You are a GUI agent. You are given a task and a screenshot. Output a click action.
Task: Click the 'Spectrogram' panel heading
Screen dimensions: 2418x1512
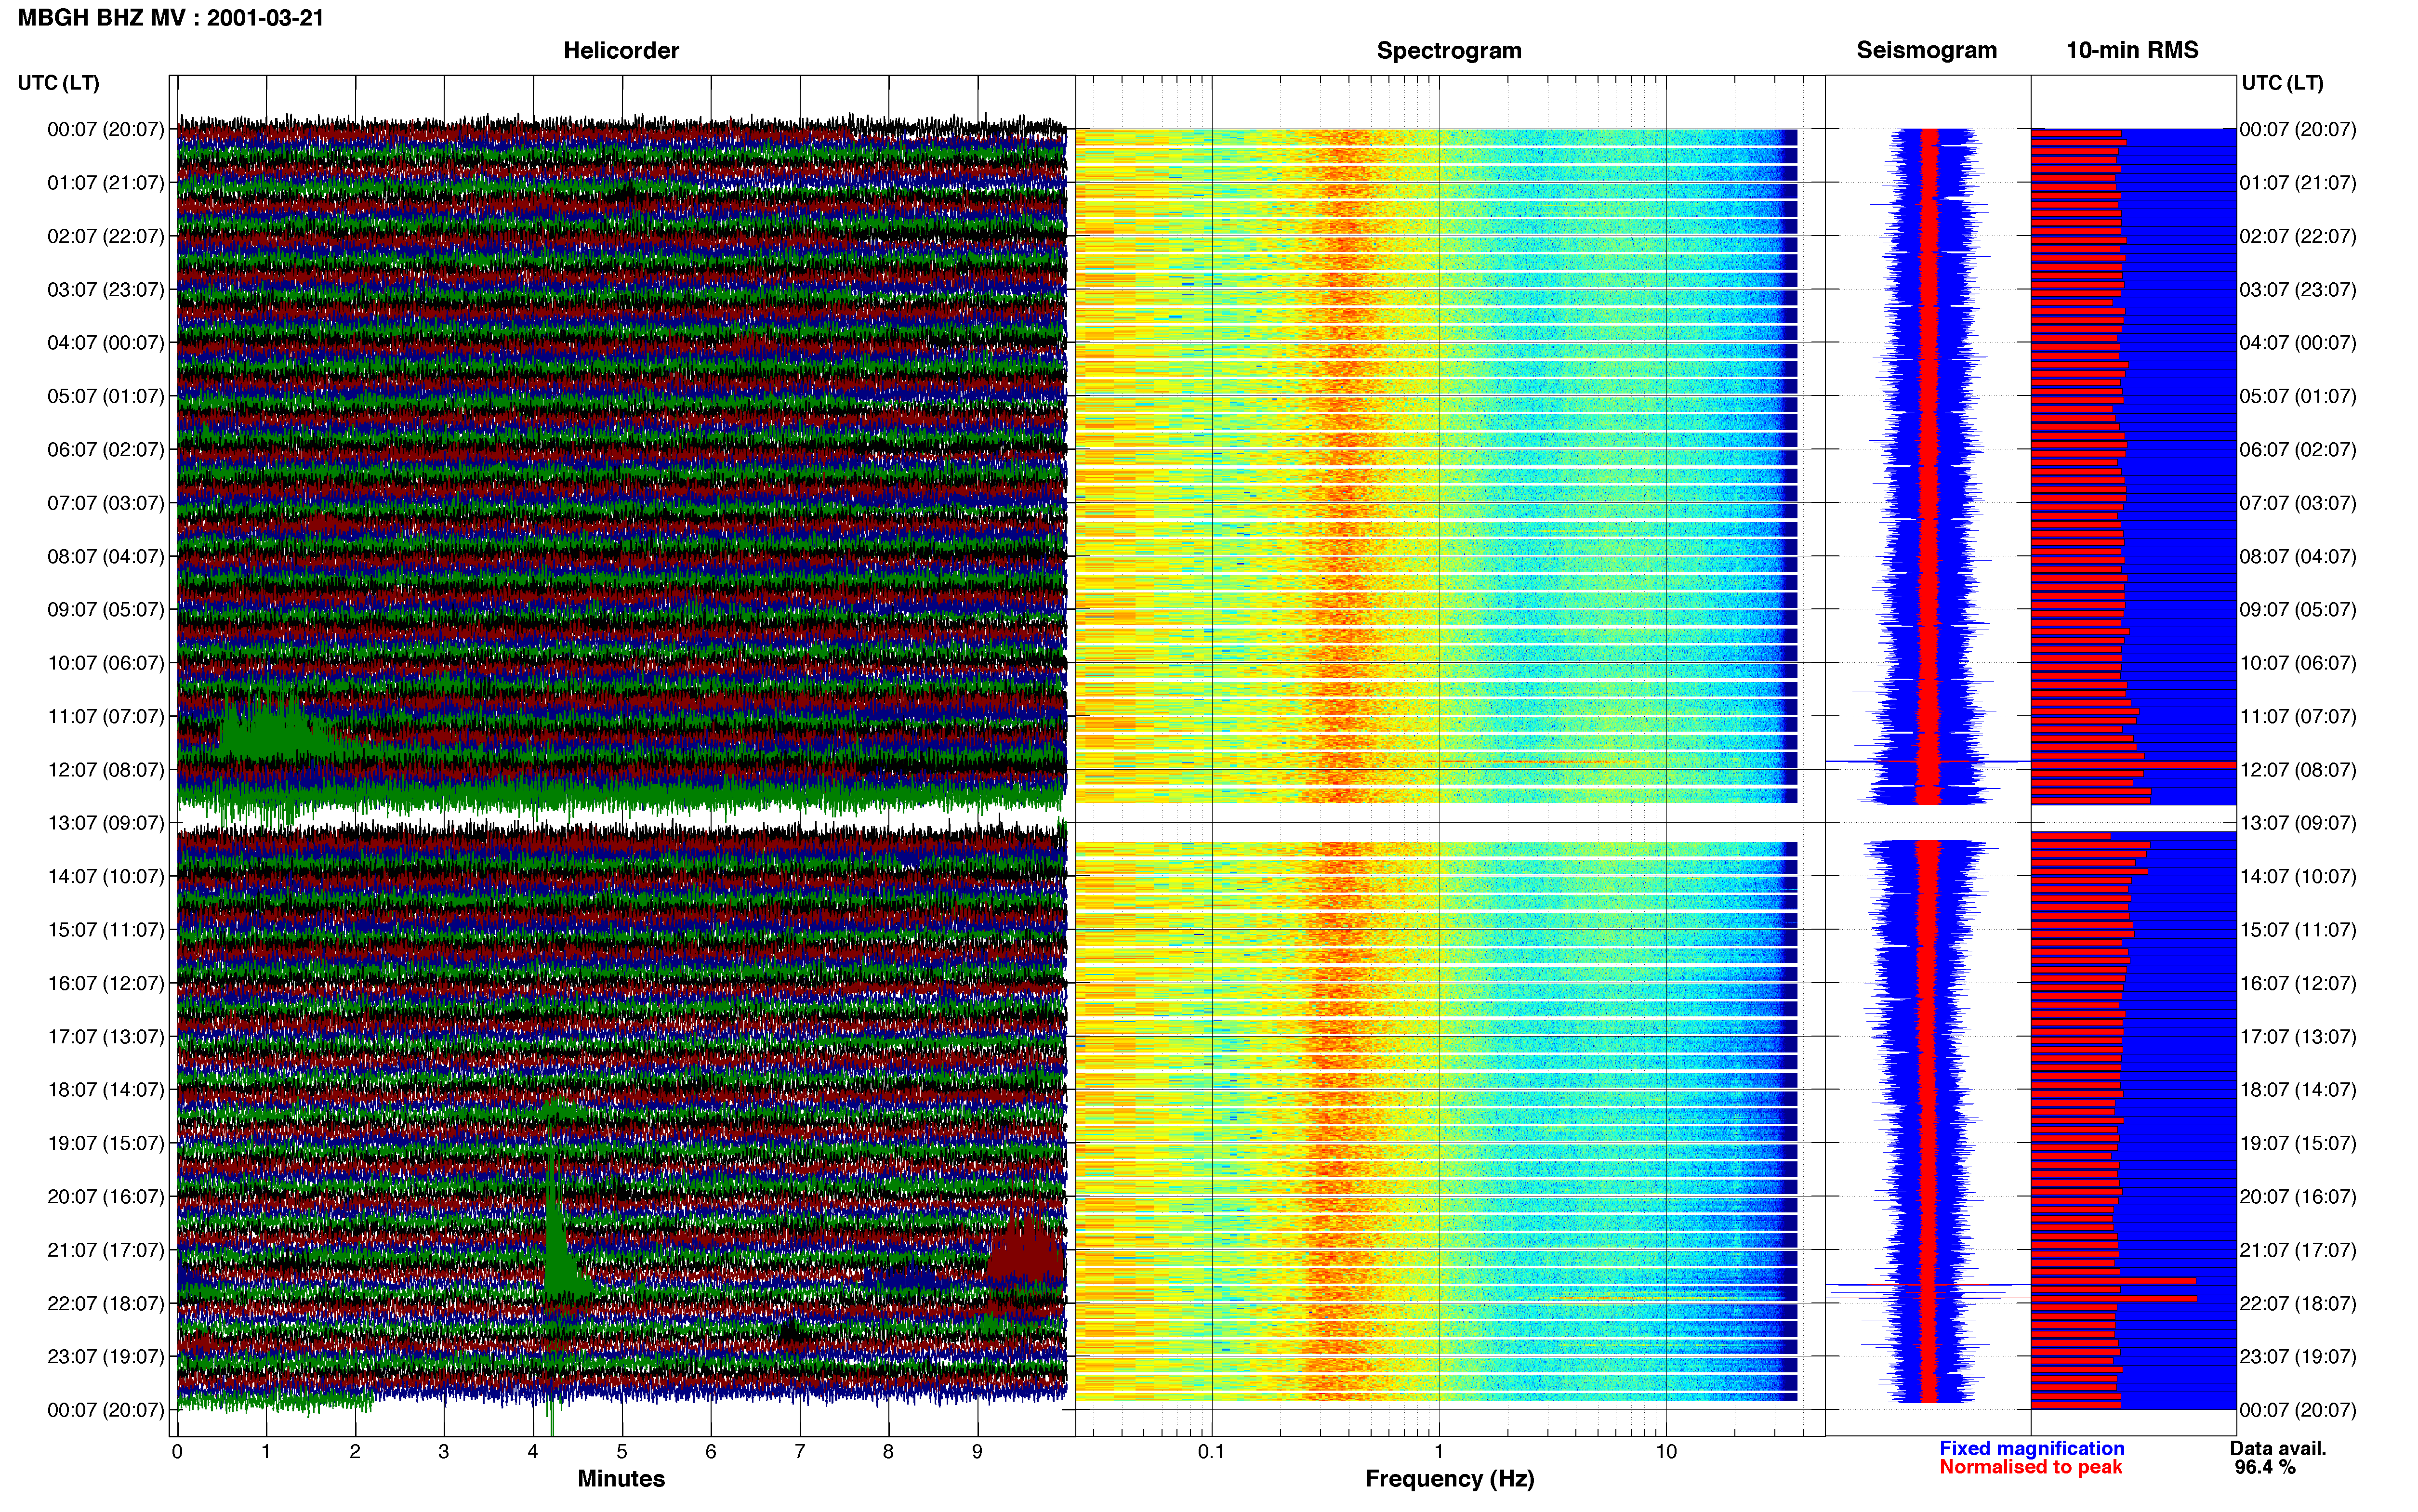(x=1449, y=51)
